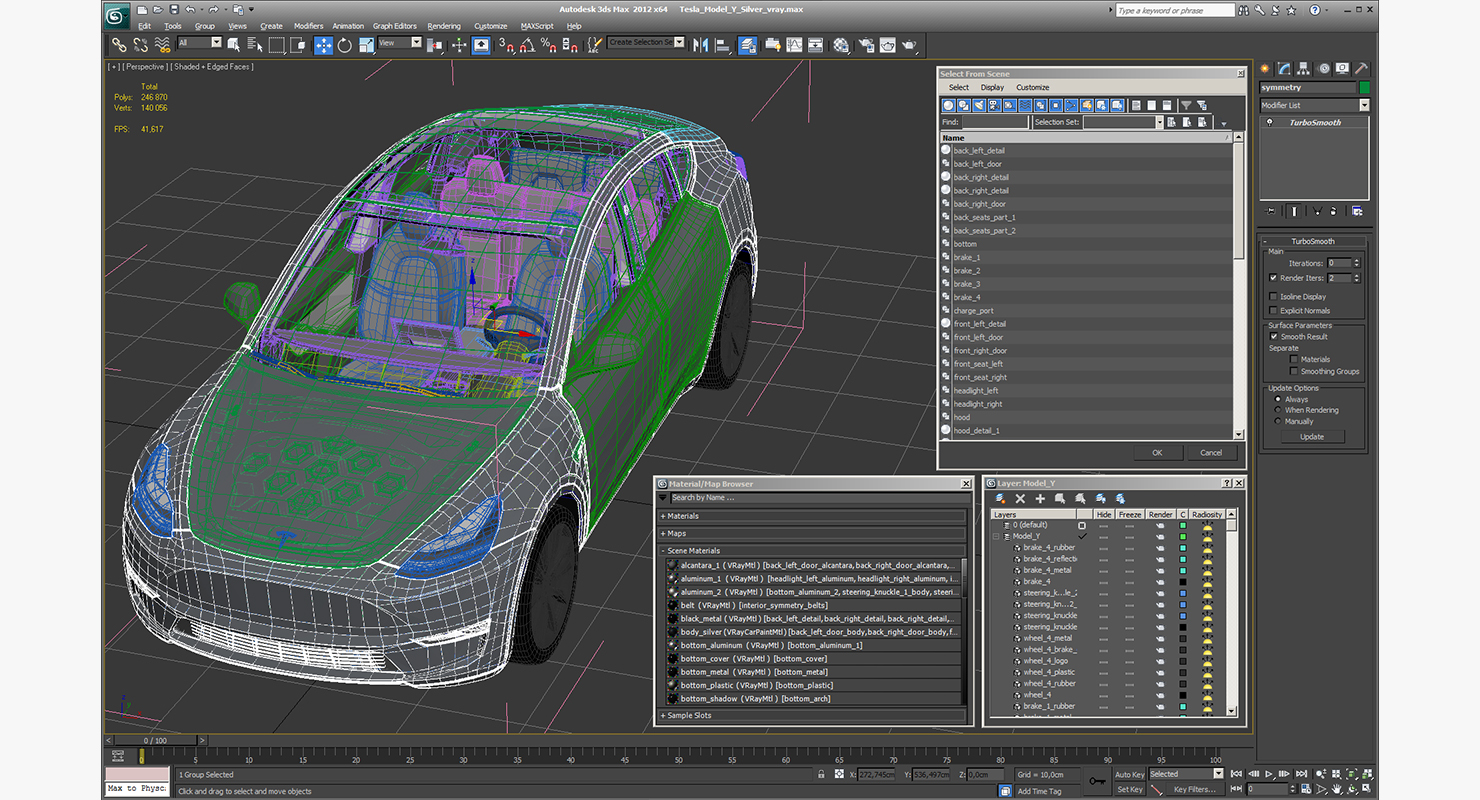Click OK in Select From Scene dialog
This screenshot has height=800, width=1480.
[x=1157, y=452]
